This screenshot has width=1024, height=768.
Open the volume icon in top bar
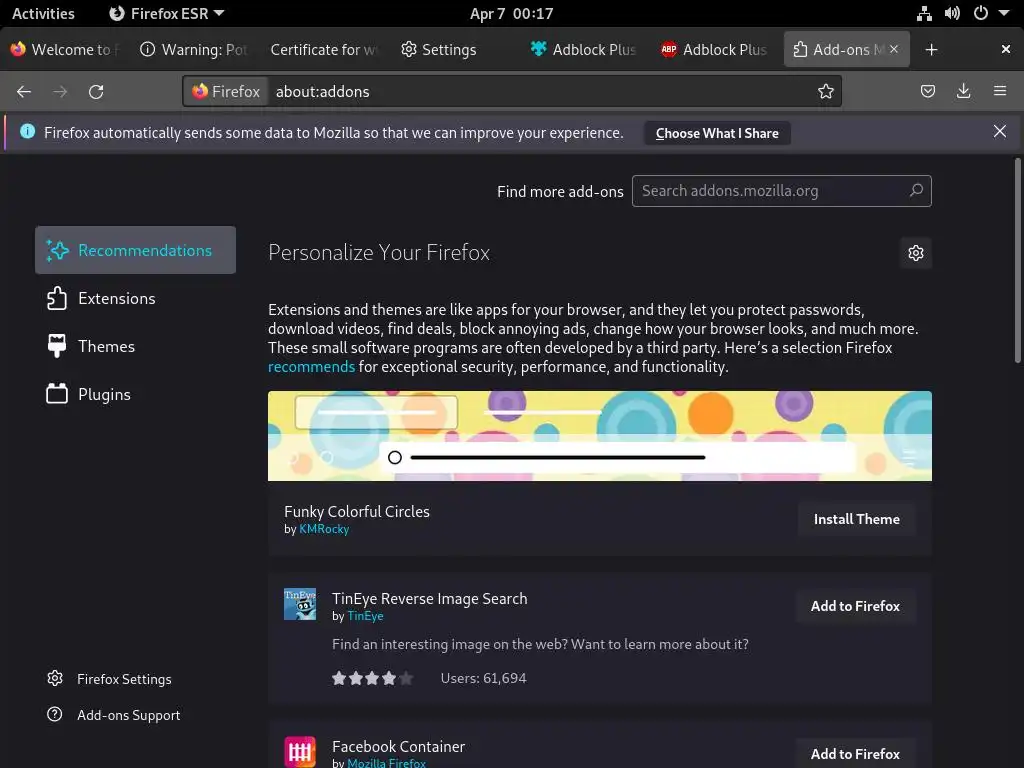coord(952,13)
